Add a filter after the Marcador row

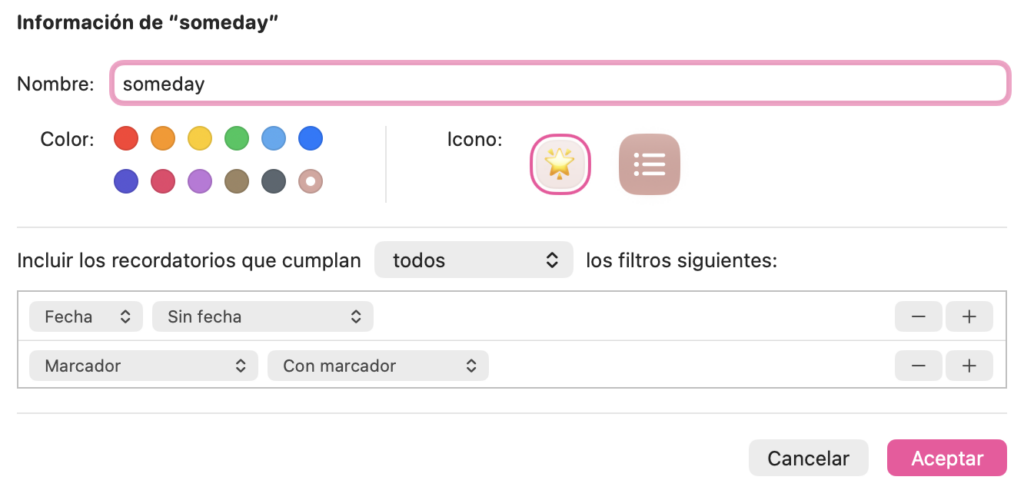[968, 366]
